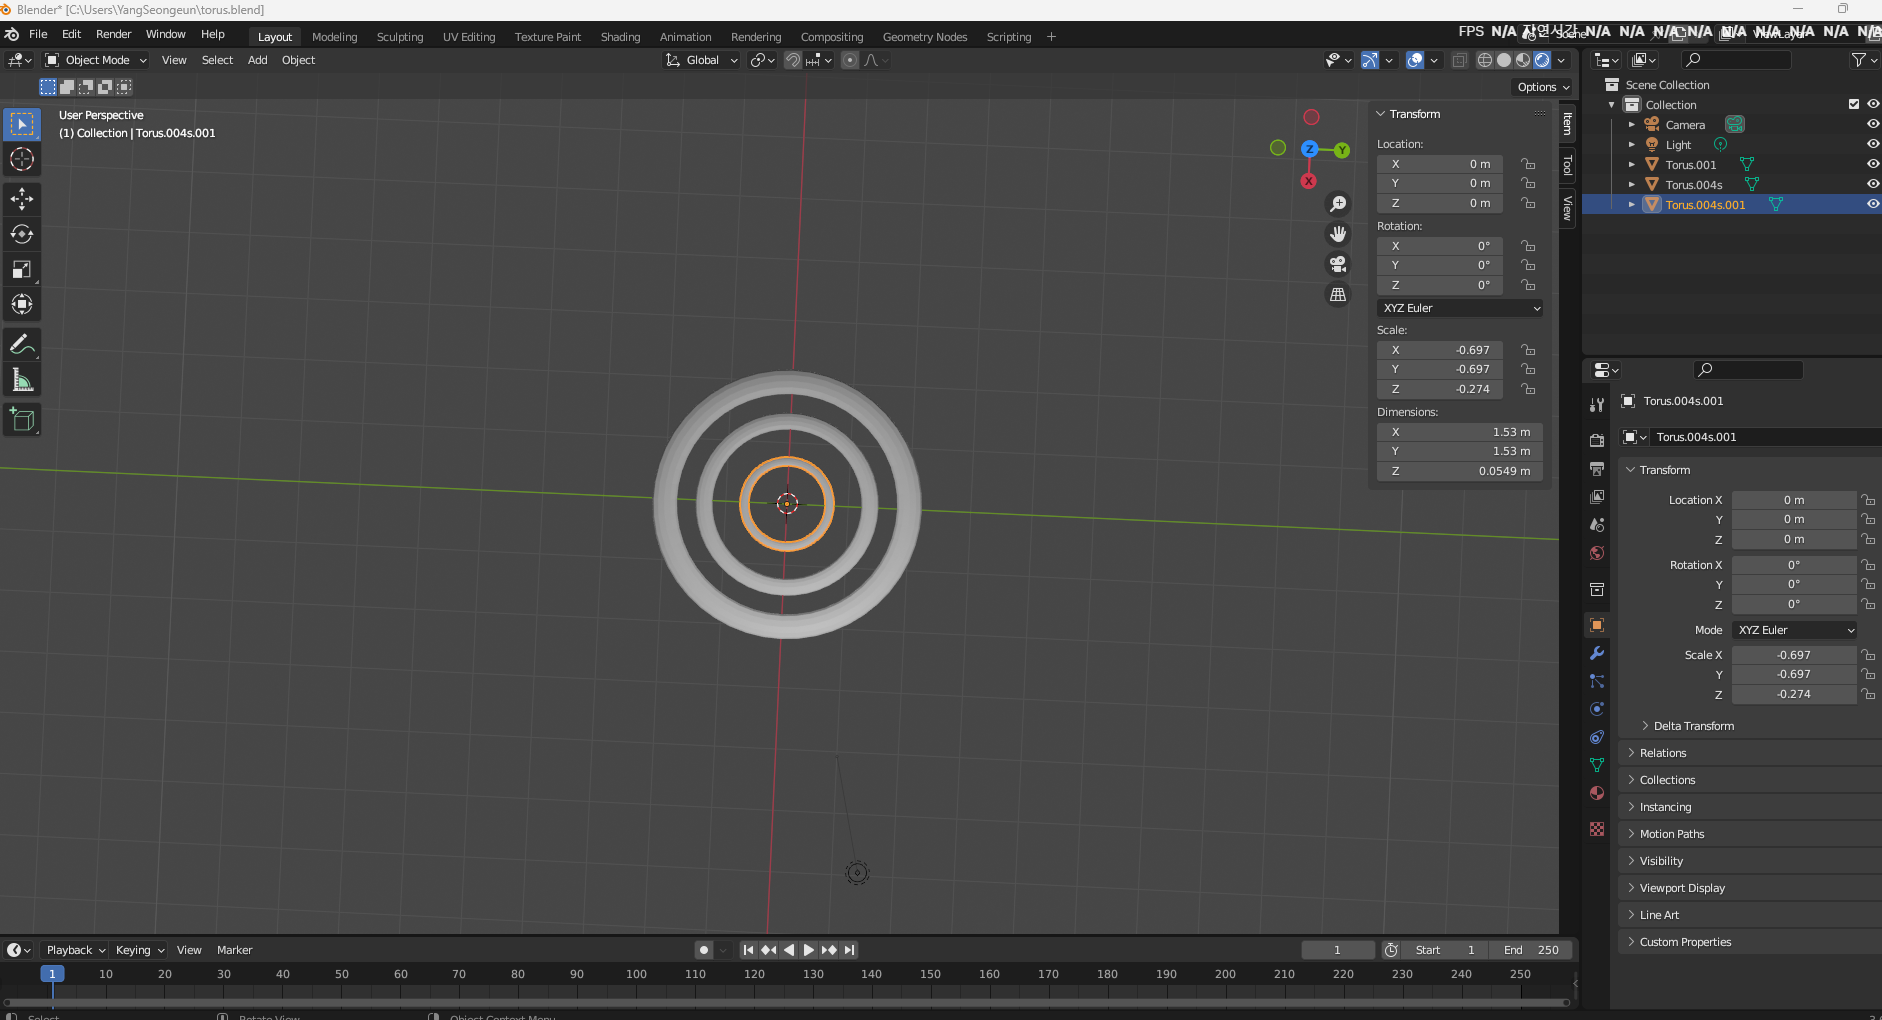Toggle the auto keying record button

[704, 950]
